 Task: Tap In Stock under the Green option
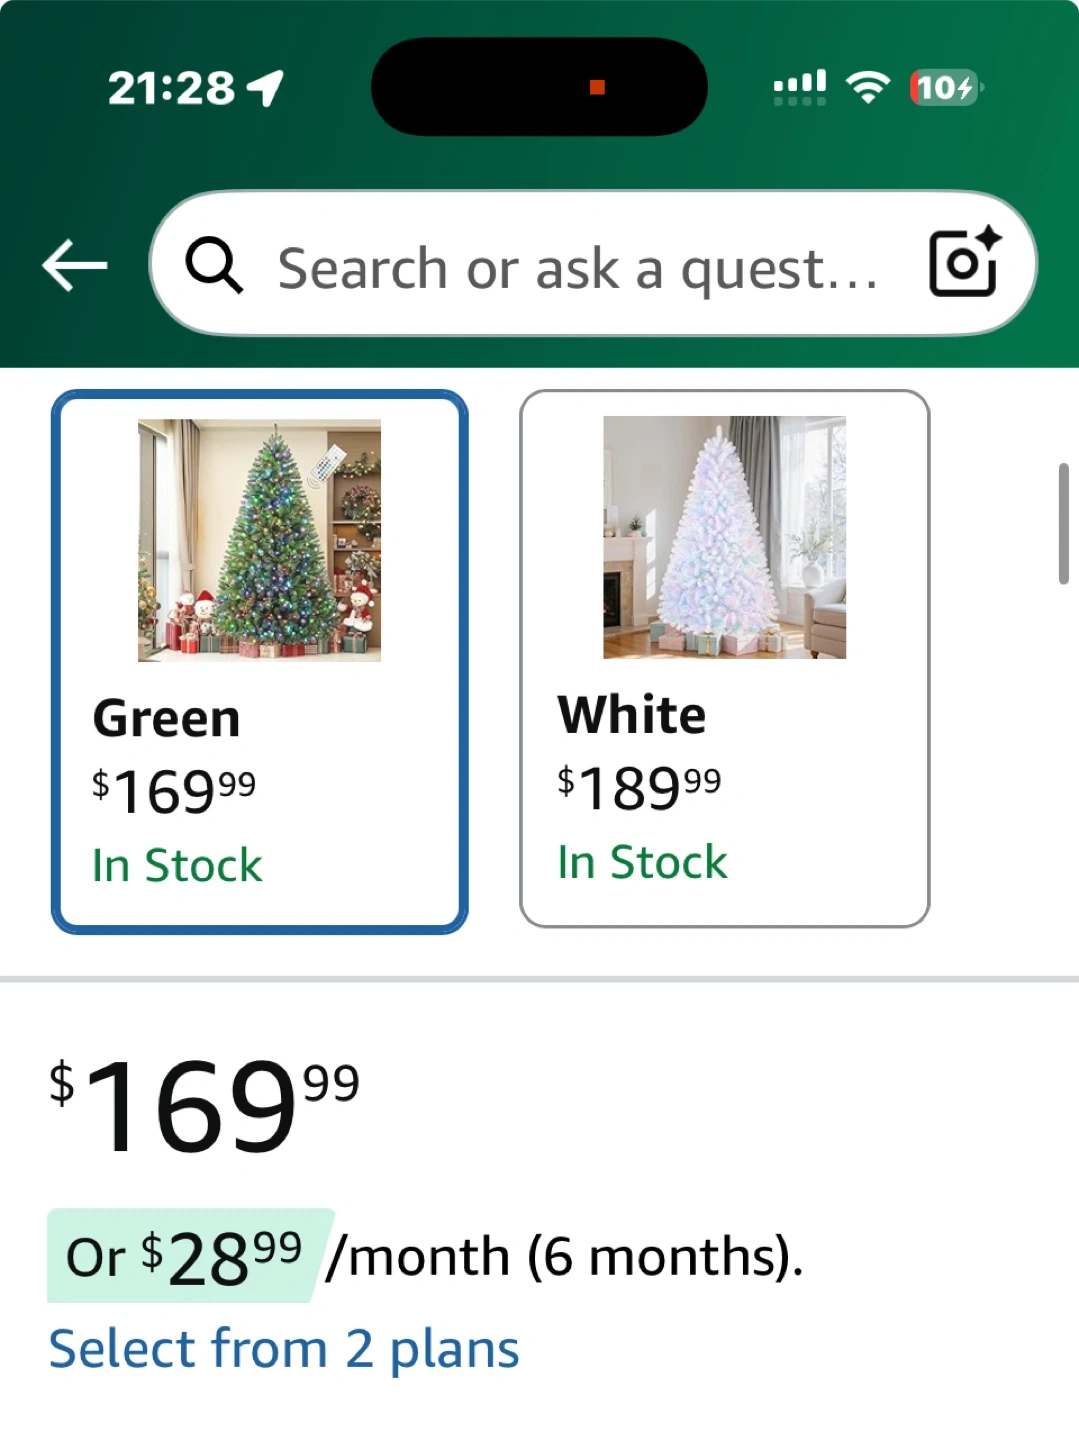pos(177,865)
